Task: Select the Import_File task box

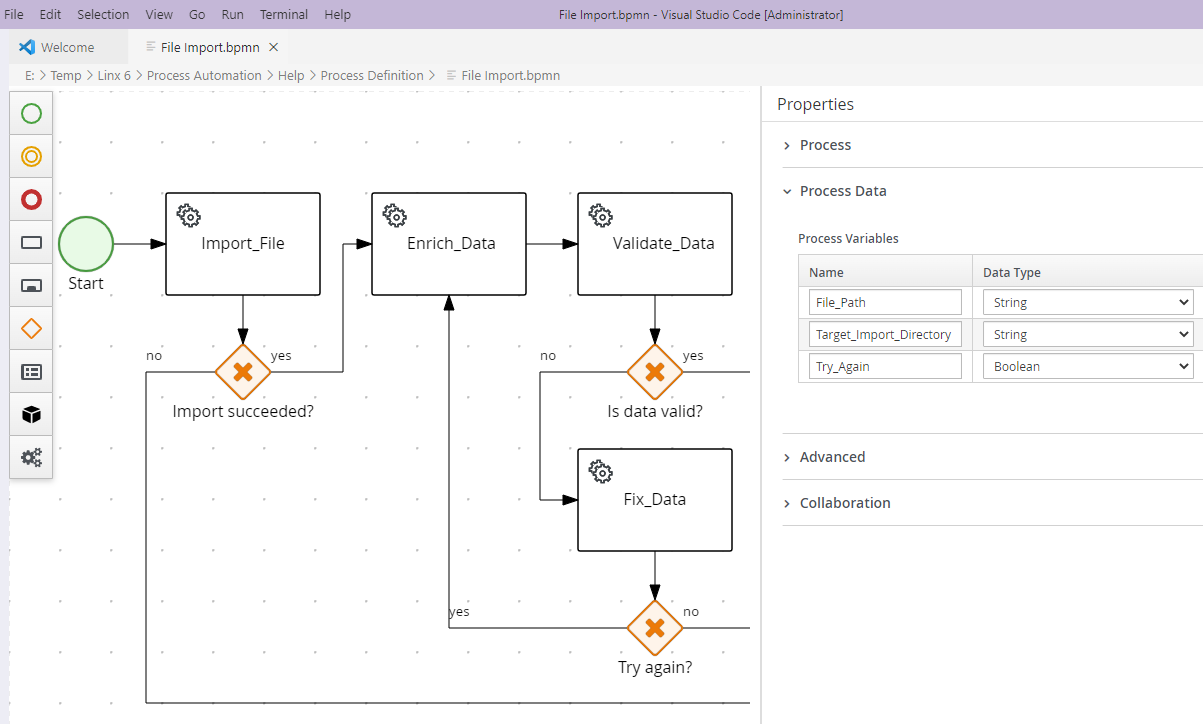Action: (x=243, y=244)
